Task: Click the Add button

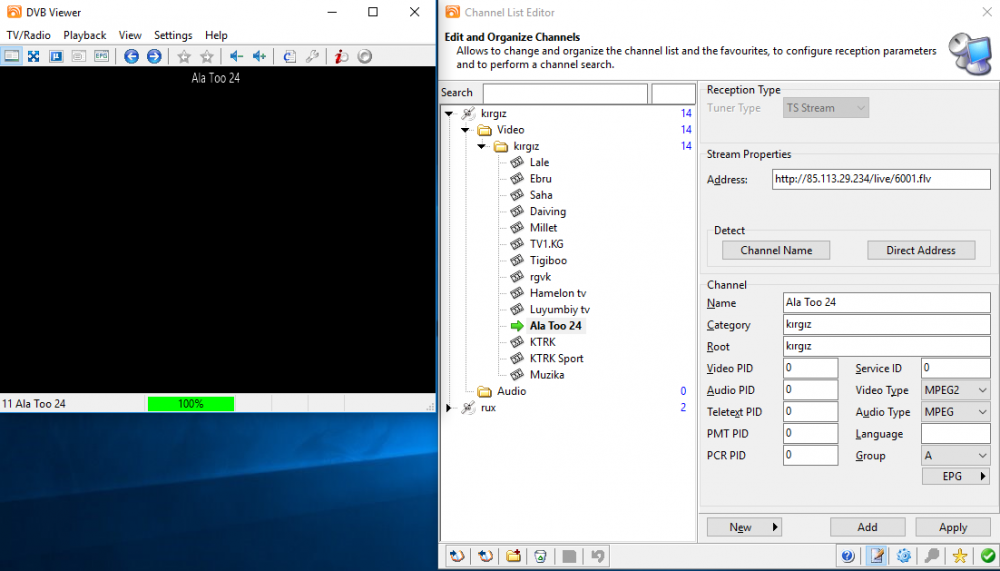Action: (867, 527)
